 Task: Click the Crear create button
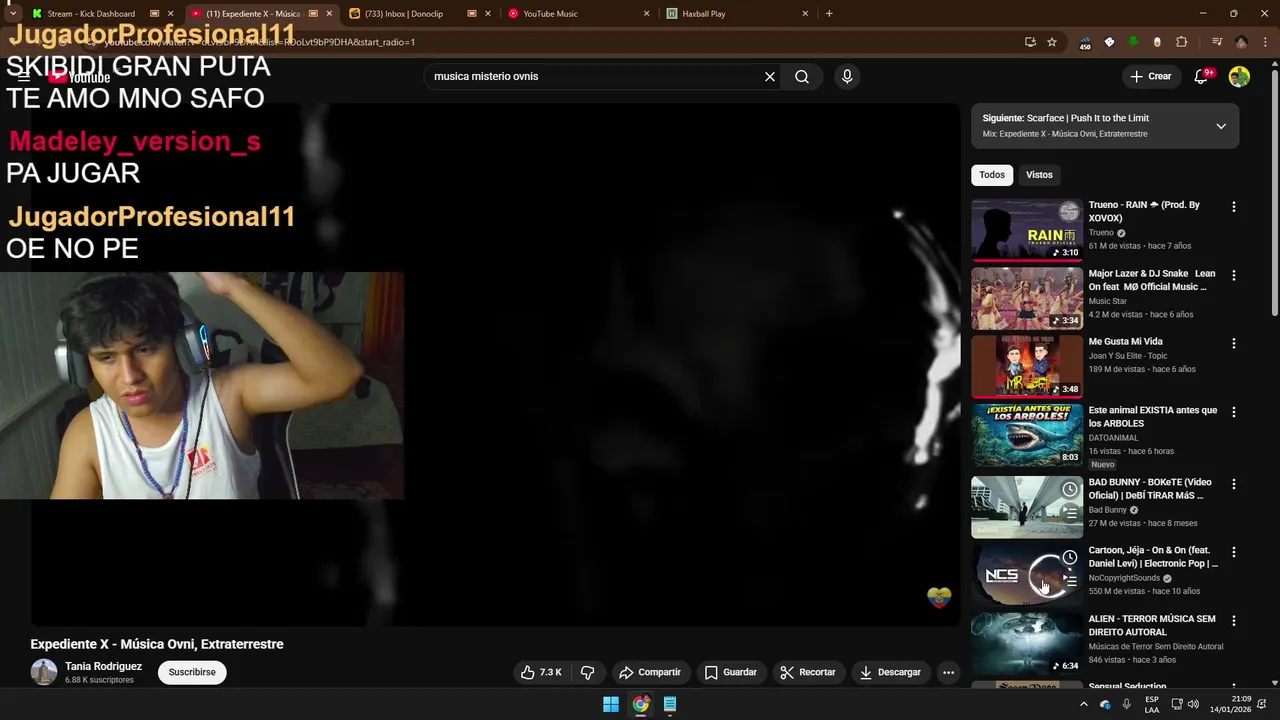pyautogui.click(x=1150, y=76)
